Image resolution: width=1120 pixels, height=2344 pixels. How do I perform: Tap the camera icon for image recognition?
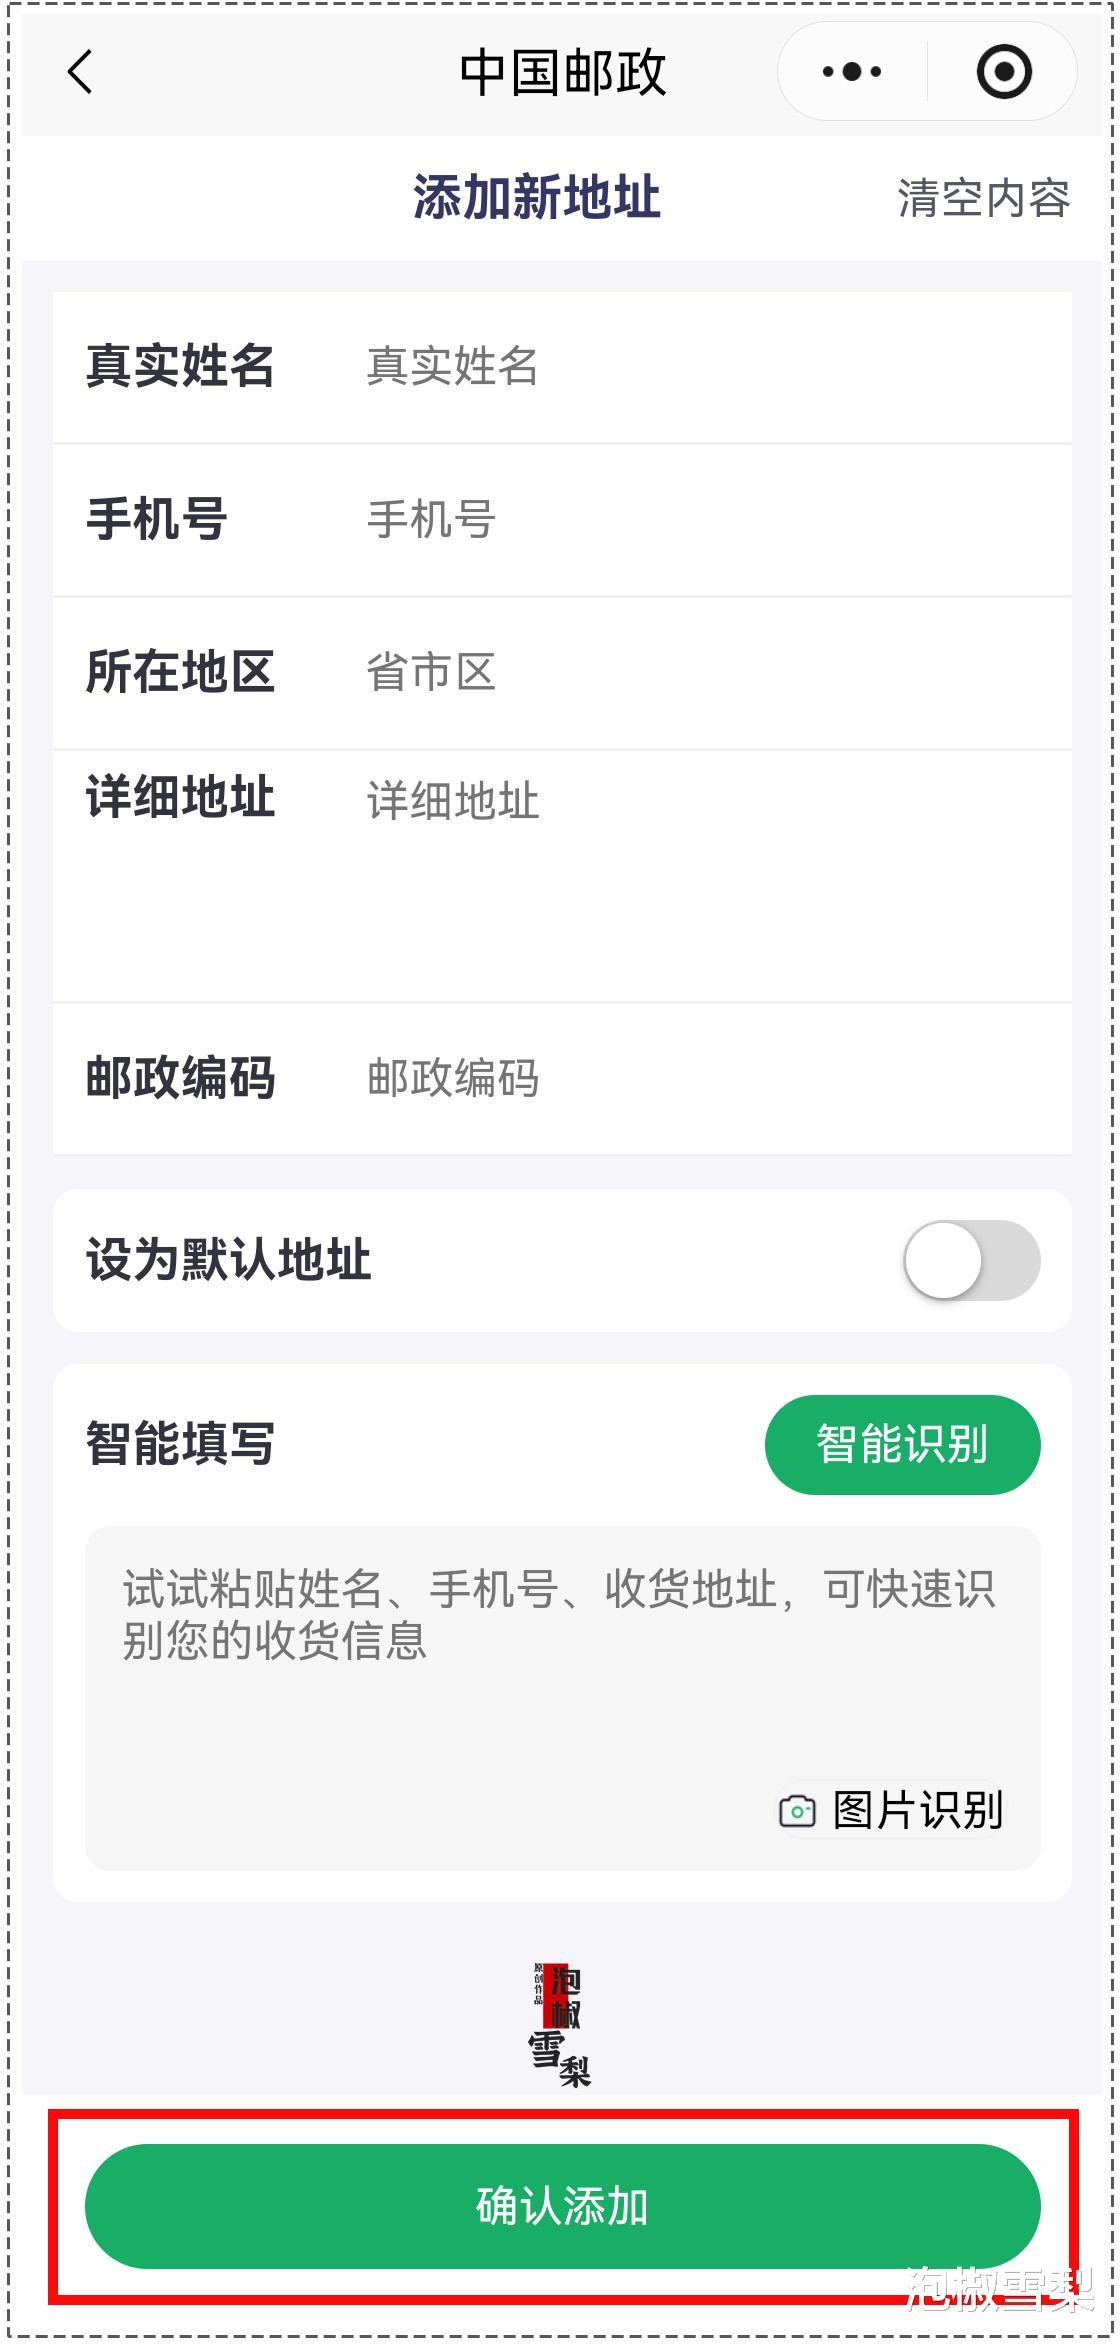coord(797,1811)
